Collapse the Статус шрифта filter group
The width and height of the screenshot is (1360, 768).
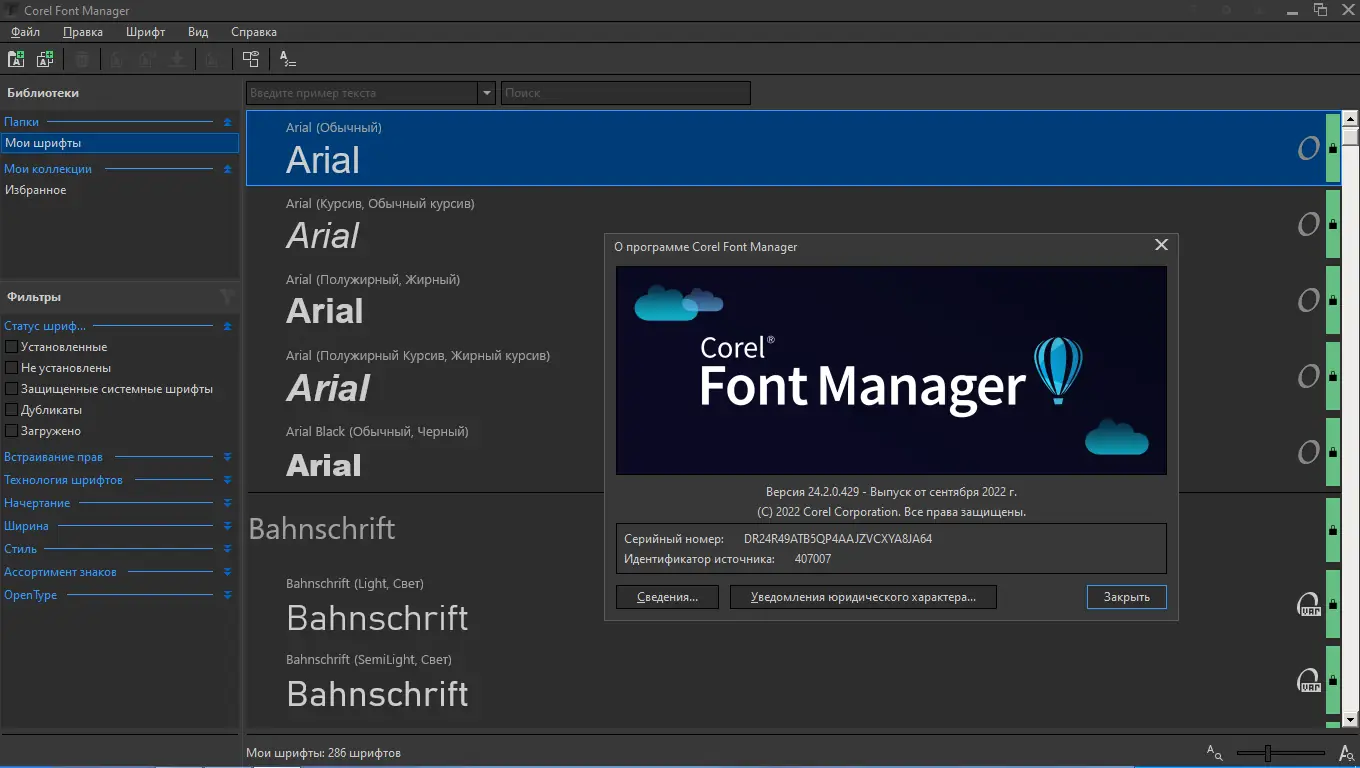227,326
